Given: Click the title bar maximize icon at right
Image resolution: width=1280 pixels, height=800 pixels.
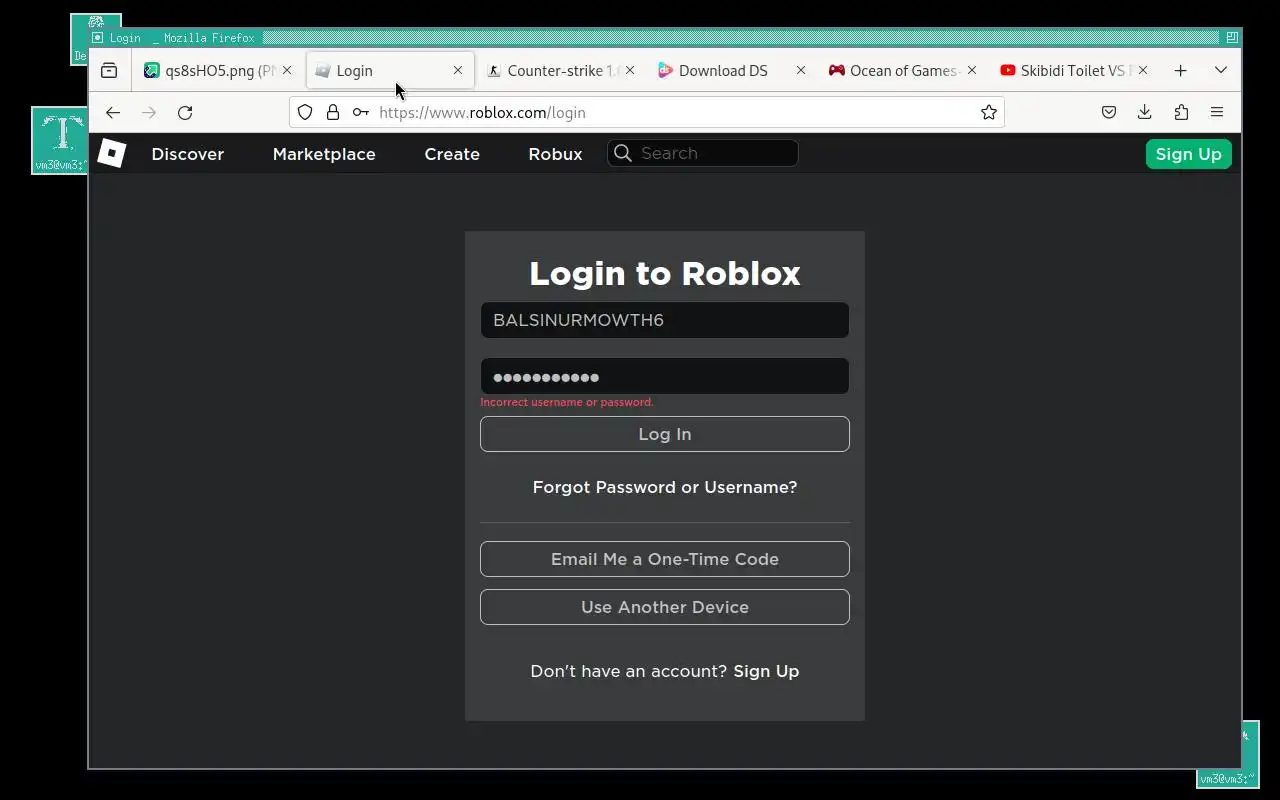Looking at the screenshot, I should [1232, 37].
